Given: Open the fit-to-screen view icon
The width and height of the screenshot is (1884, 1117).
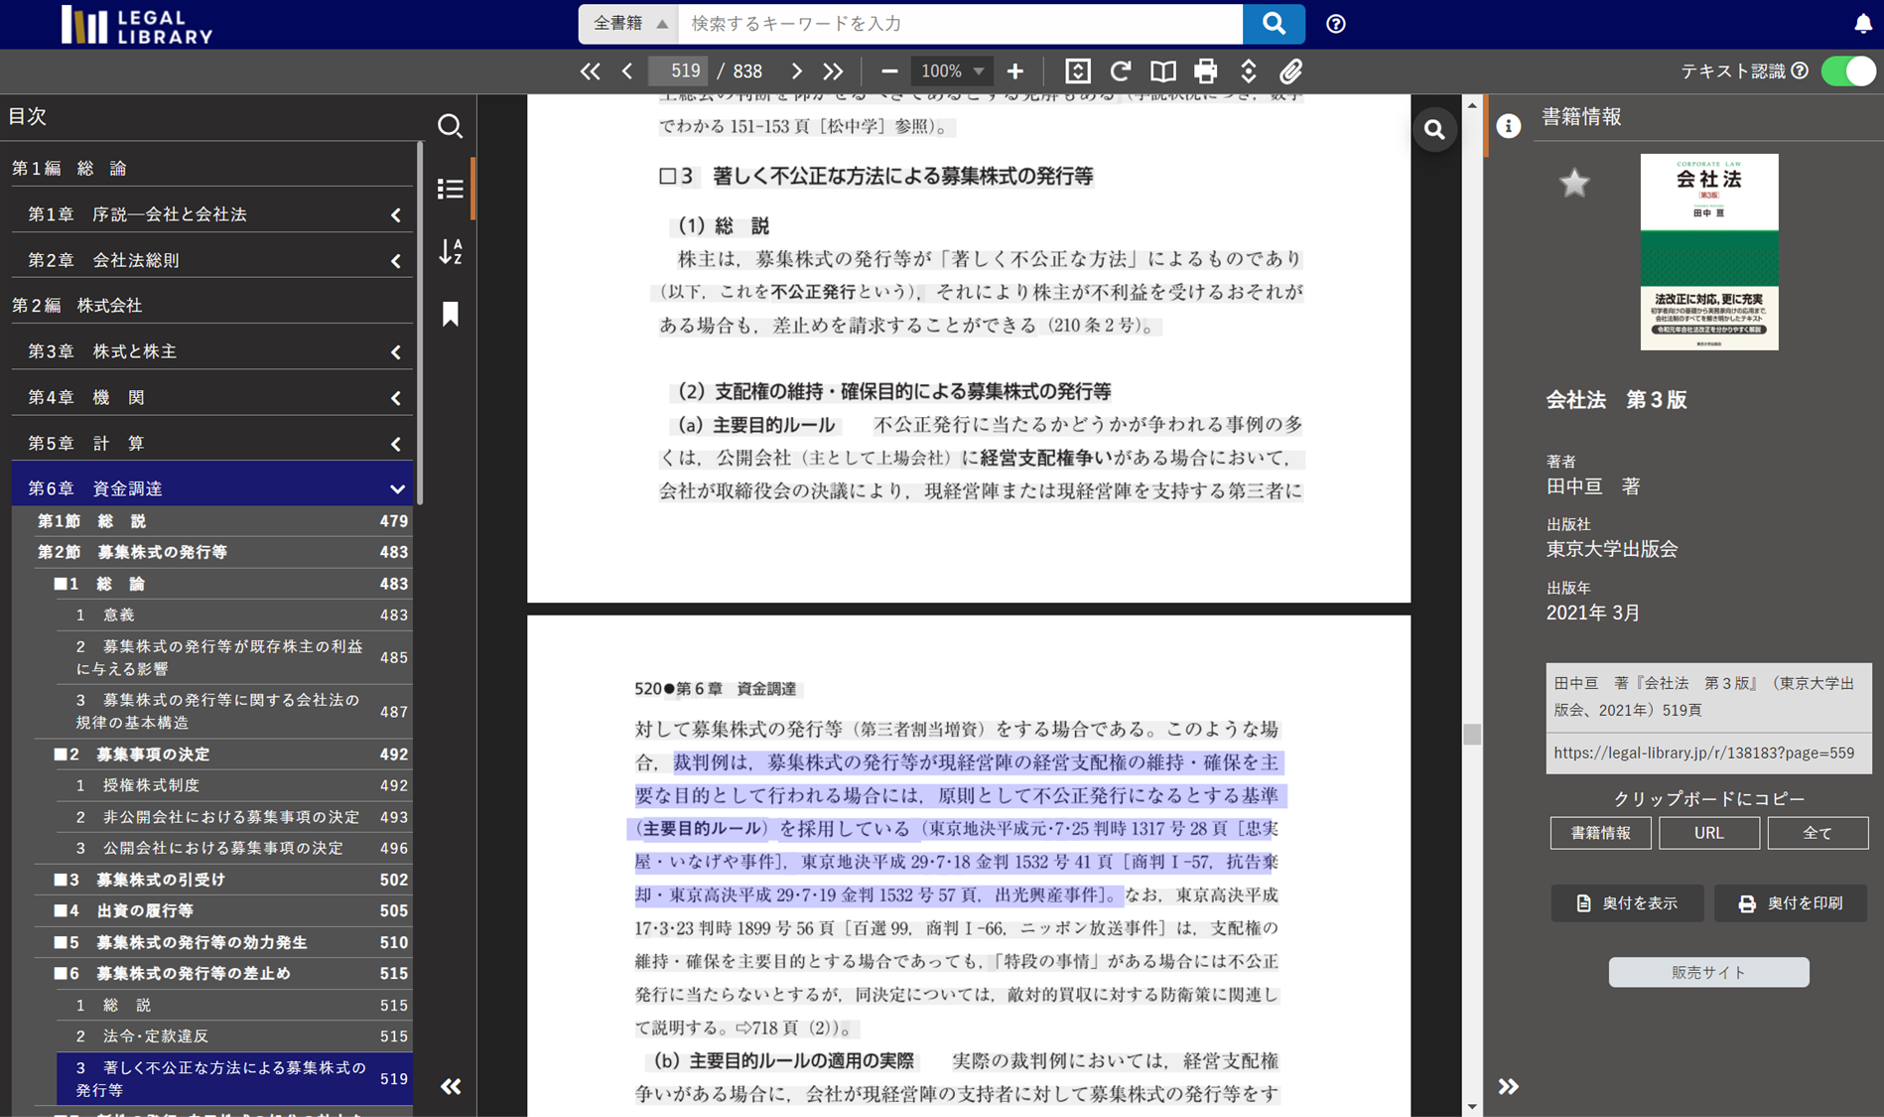Looking at the screenshot, I should [1077, 71].
